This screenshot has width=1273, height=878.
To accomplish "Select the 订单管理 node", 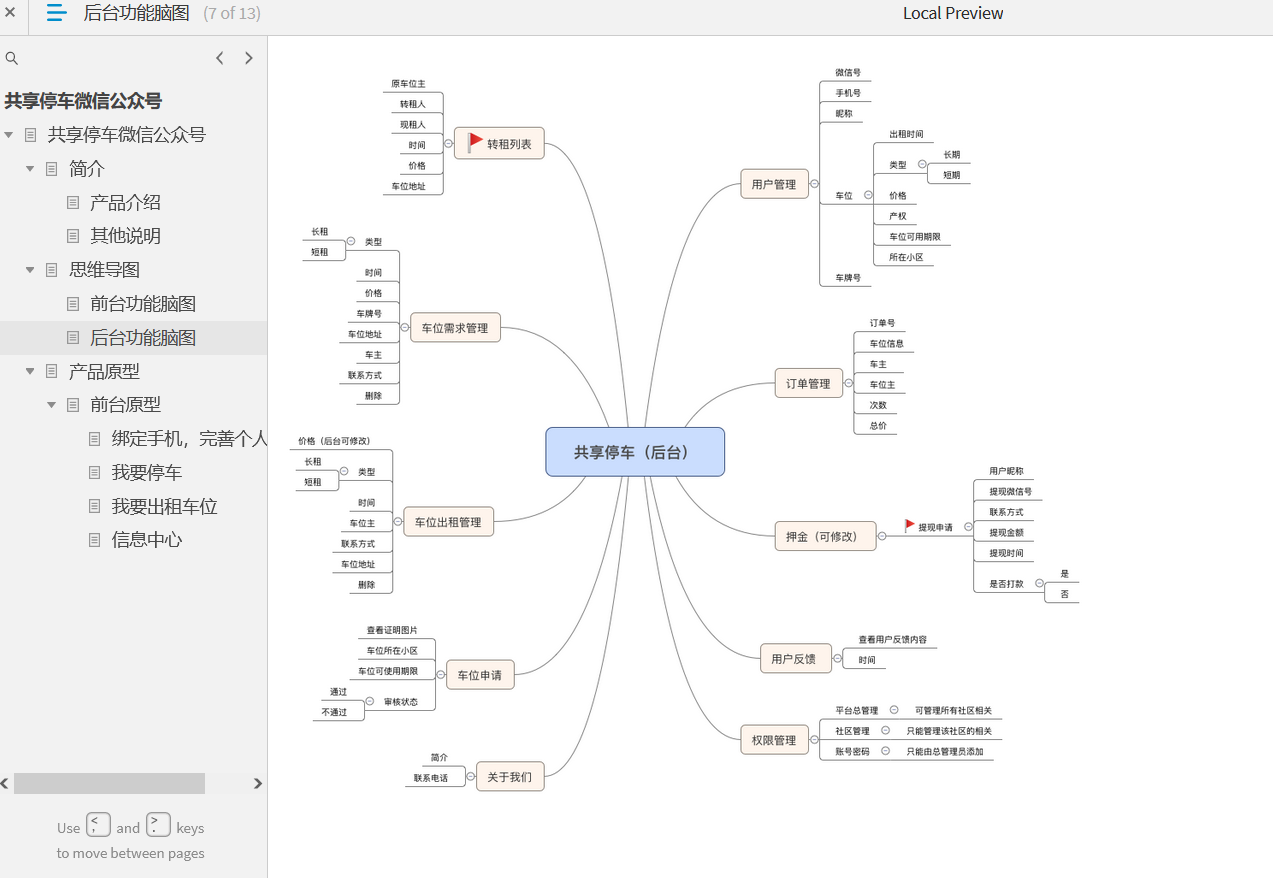I will [x=808, y=383].
